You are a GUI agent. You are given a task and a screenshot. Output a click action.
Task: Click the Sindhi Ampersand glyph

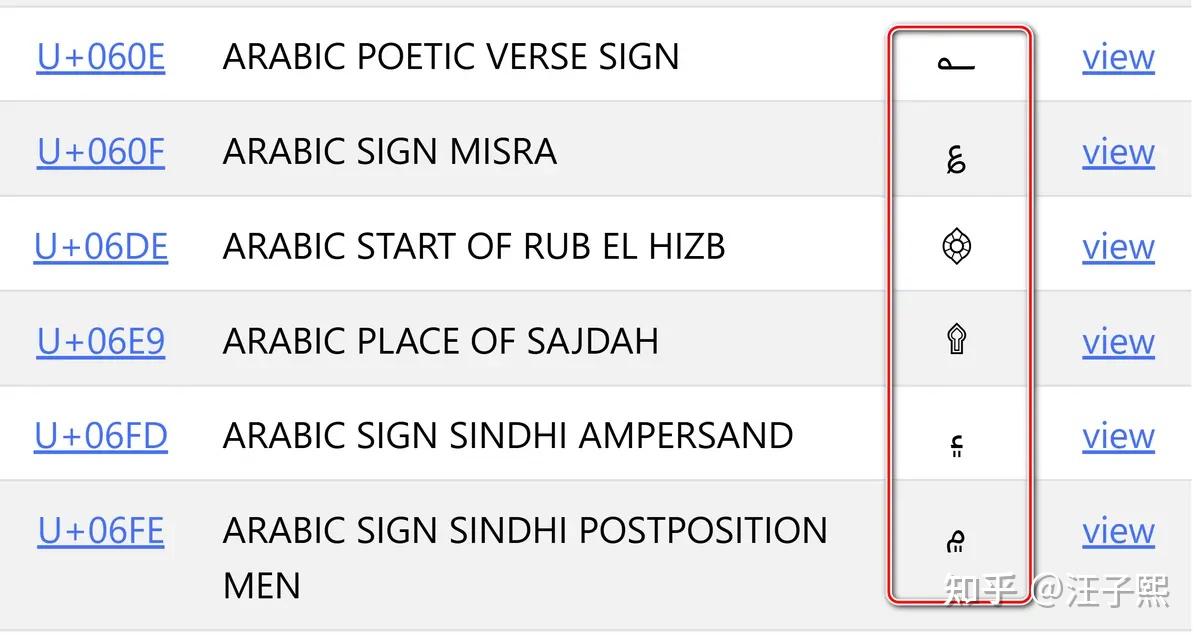click(x=956, y=443)
